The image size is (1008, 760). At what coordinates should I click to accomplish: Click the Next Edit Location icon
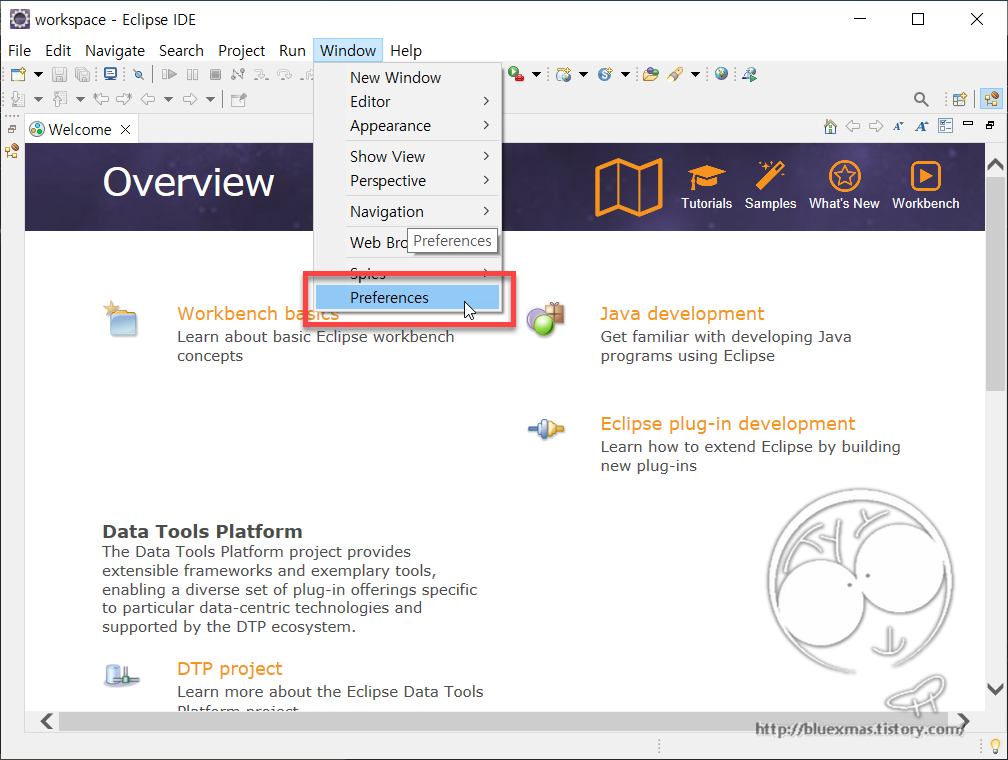point(123,99)
